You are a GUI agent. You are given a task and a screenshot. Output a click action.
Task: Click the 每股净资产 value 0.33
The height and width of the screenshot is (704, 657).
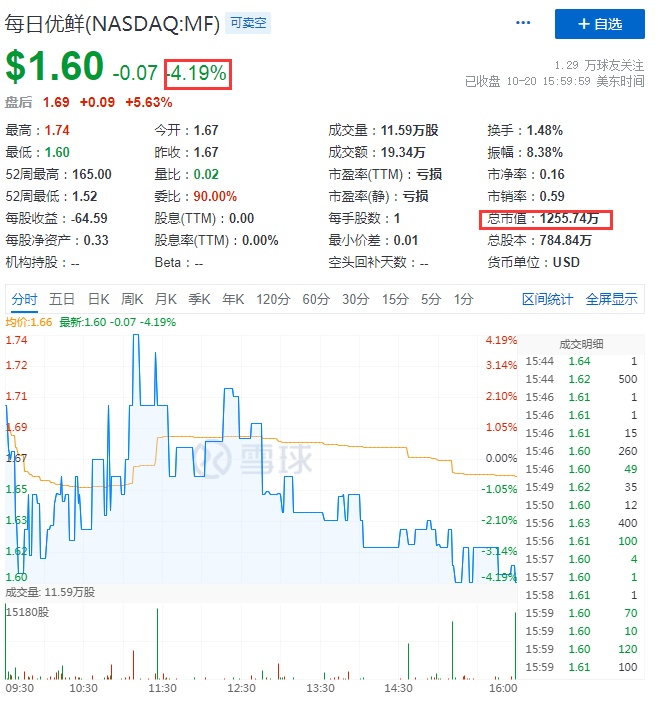pos(96,240)
